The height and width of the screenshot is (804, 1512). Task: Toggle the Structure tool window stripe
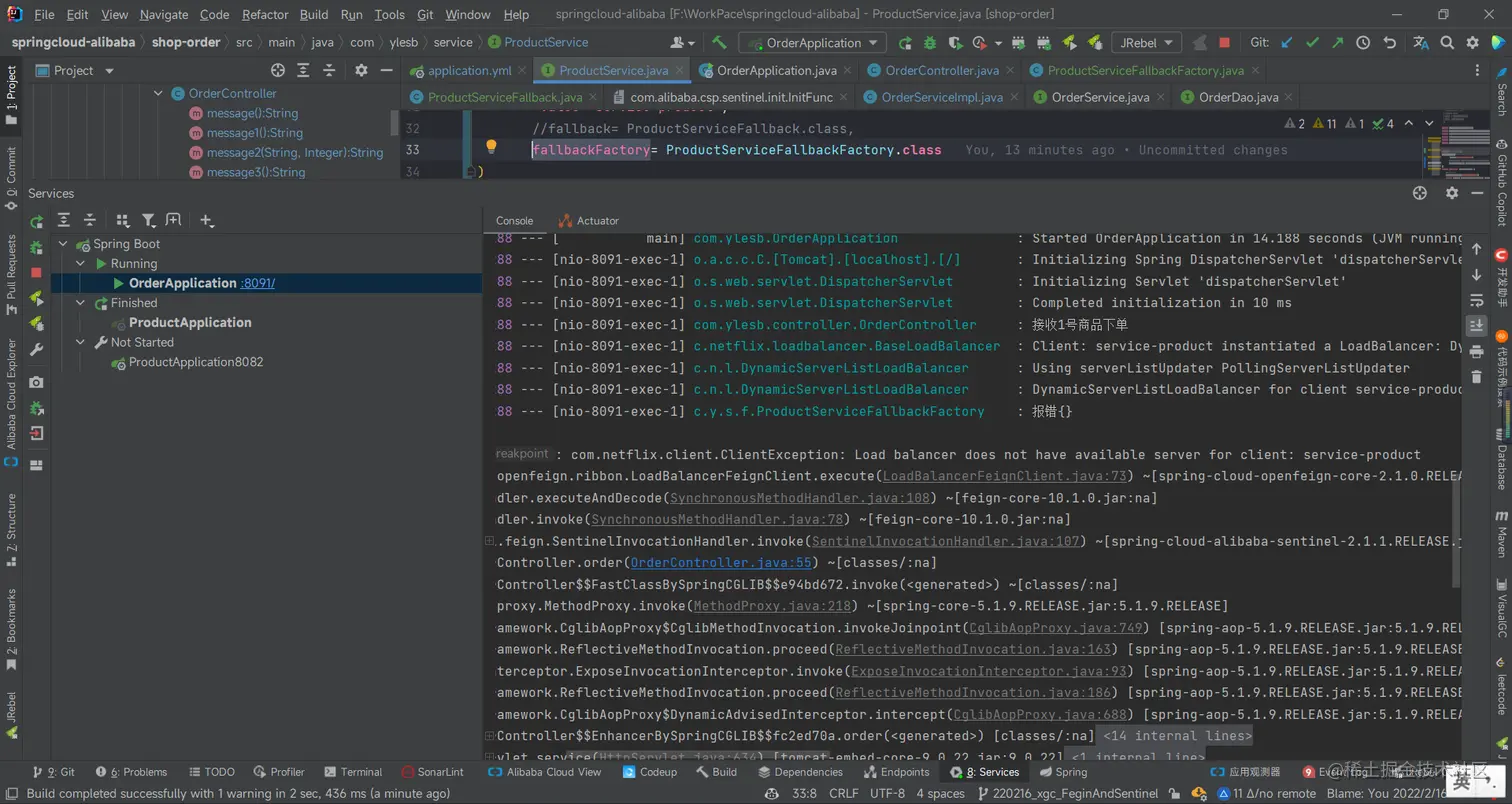pos(11,529)
